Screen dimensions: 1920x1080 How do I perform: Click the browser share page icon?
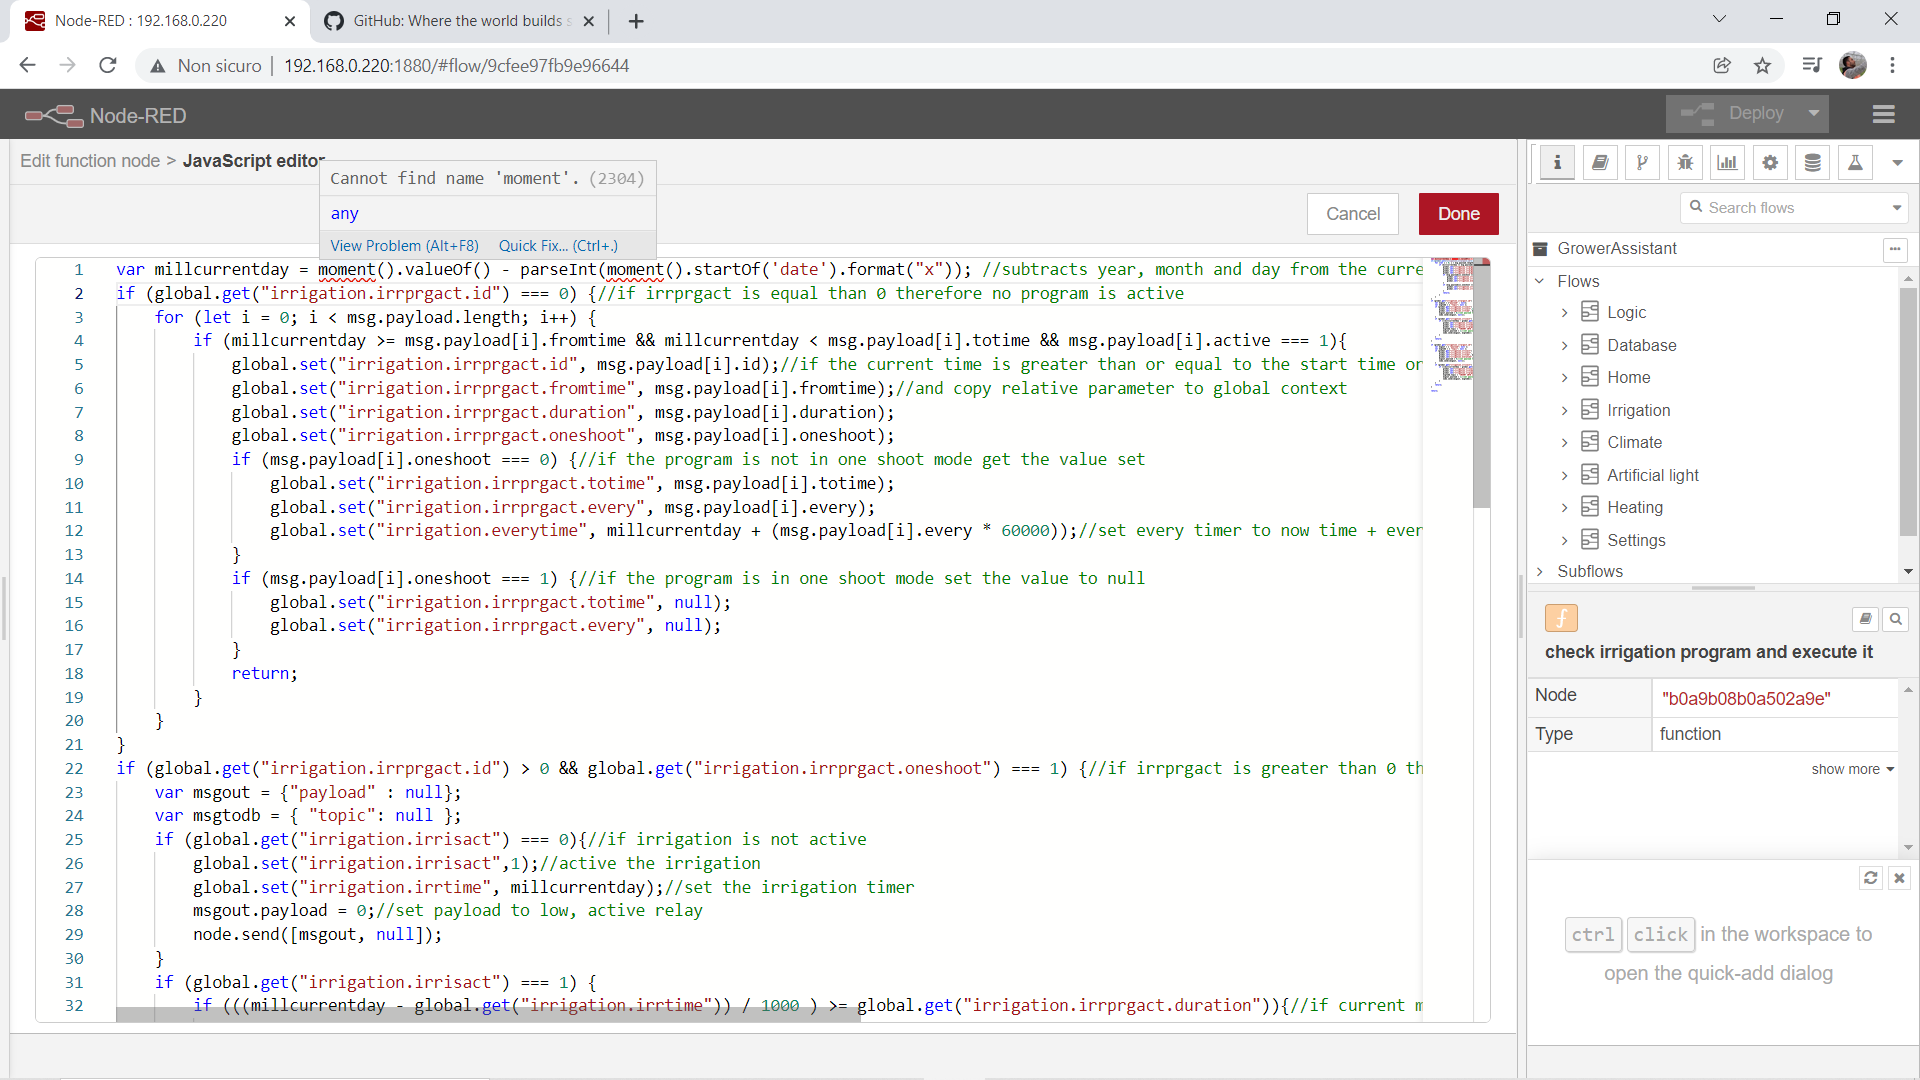coord(1721,66)
